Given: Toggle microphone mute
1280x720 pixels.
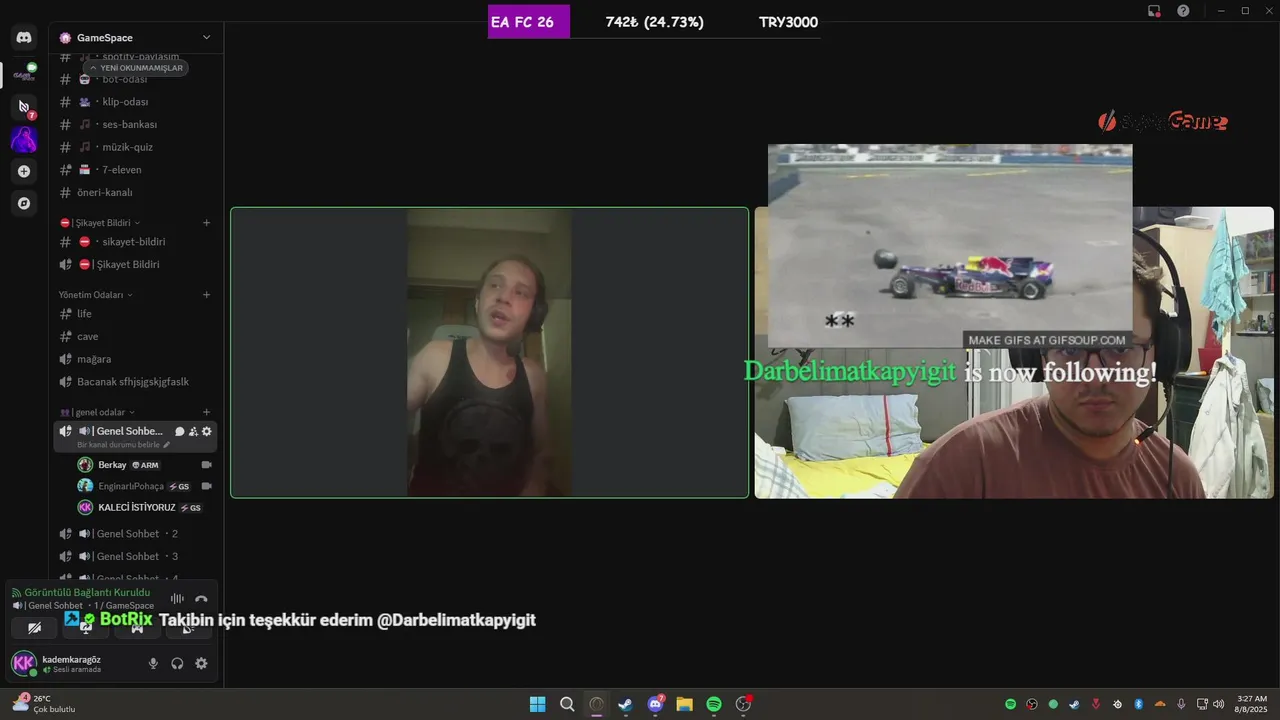Looking at the screenshot, I should 153,663.
